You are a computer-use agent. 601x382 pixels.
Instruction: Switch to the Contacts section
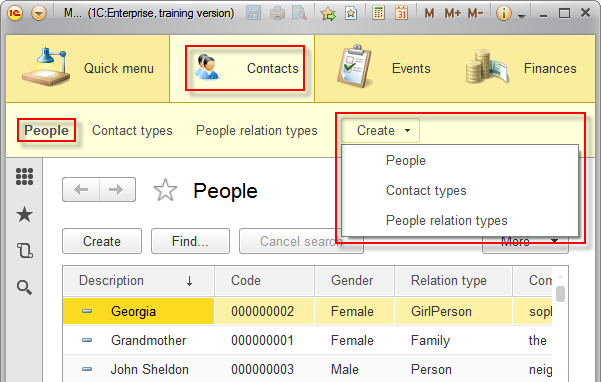242,69
